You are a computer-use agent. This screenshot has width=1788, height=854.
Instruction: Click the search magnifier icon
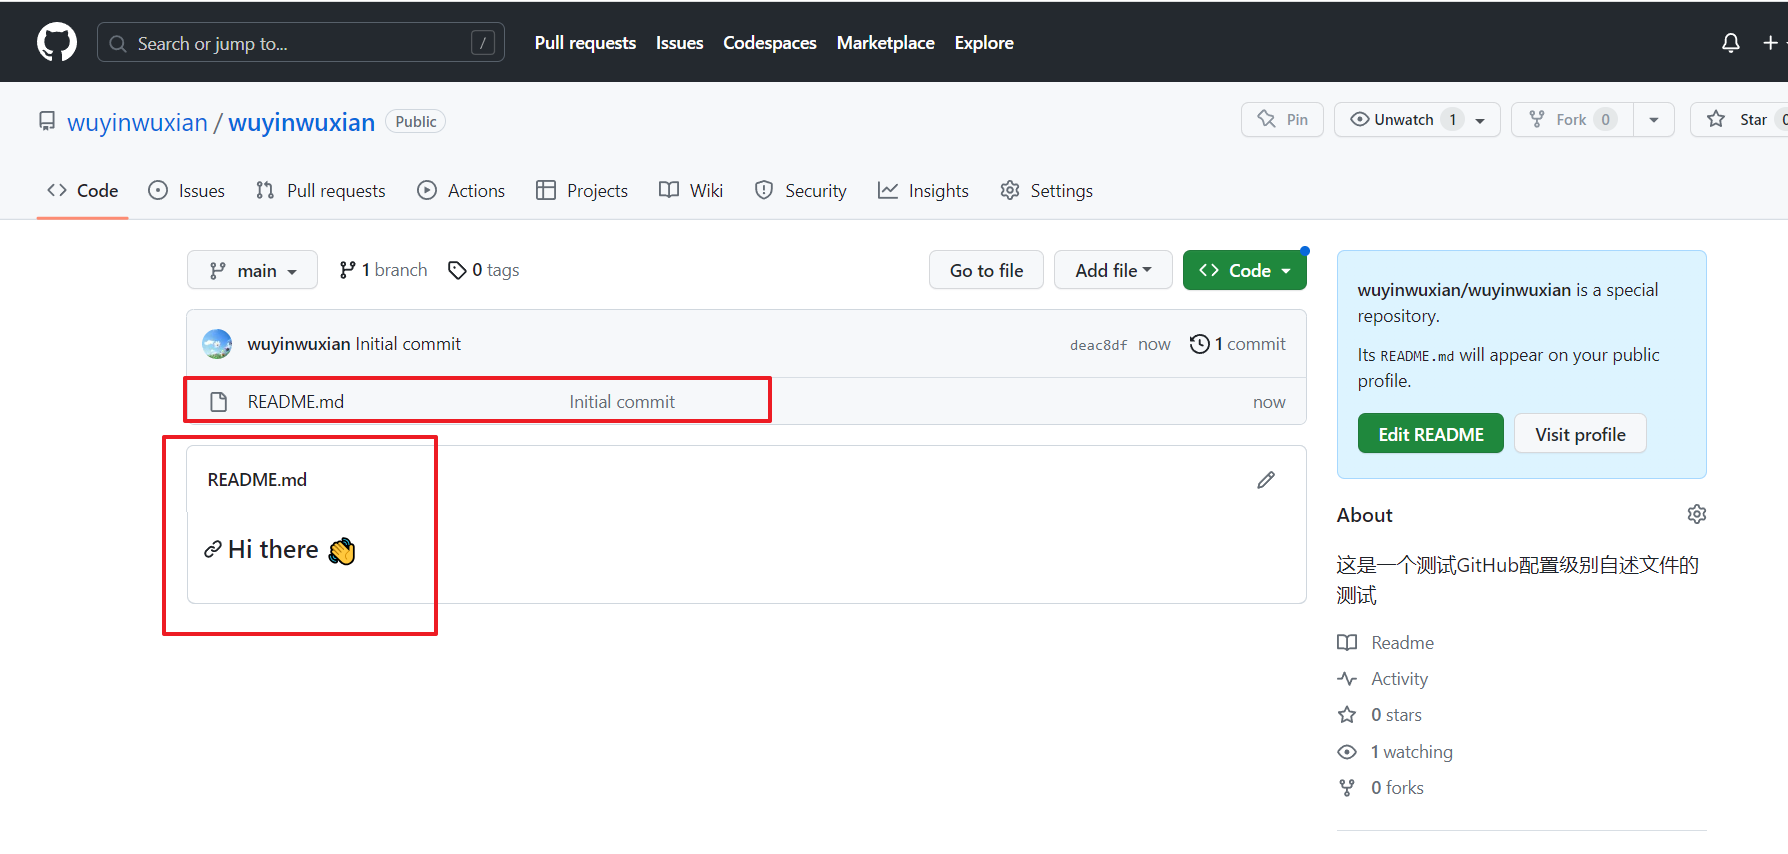click(x=118, y=44)
